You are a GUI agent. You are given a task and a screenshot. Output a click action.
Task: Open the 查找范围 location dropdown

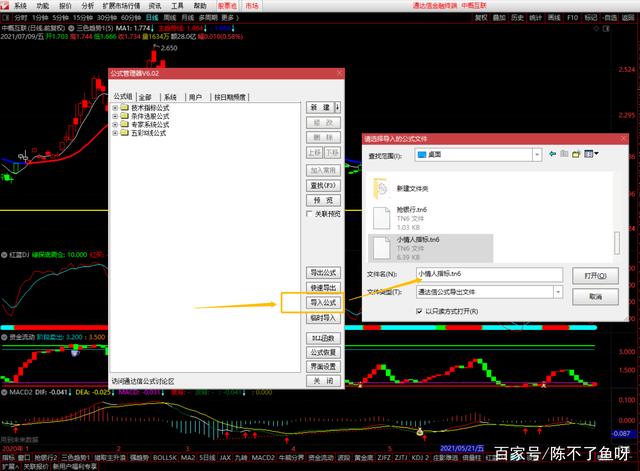click(x=537, y=155)
